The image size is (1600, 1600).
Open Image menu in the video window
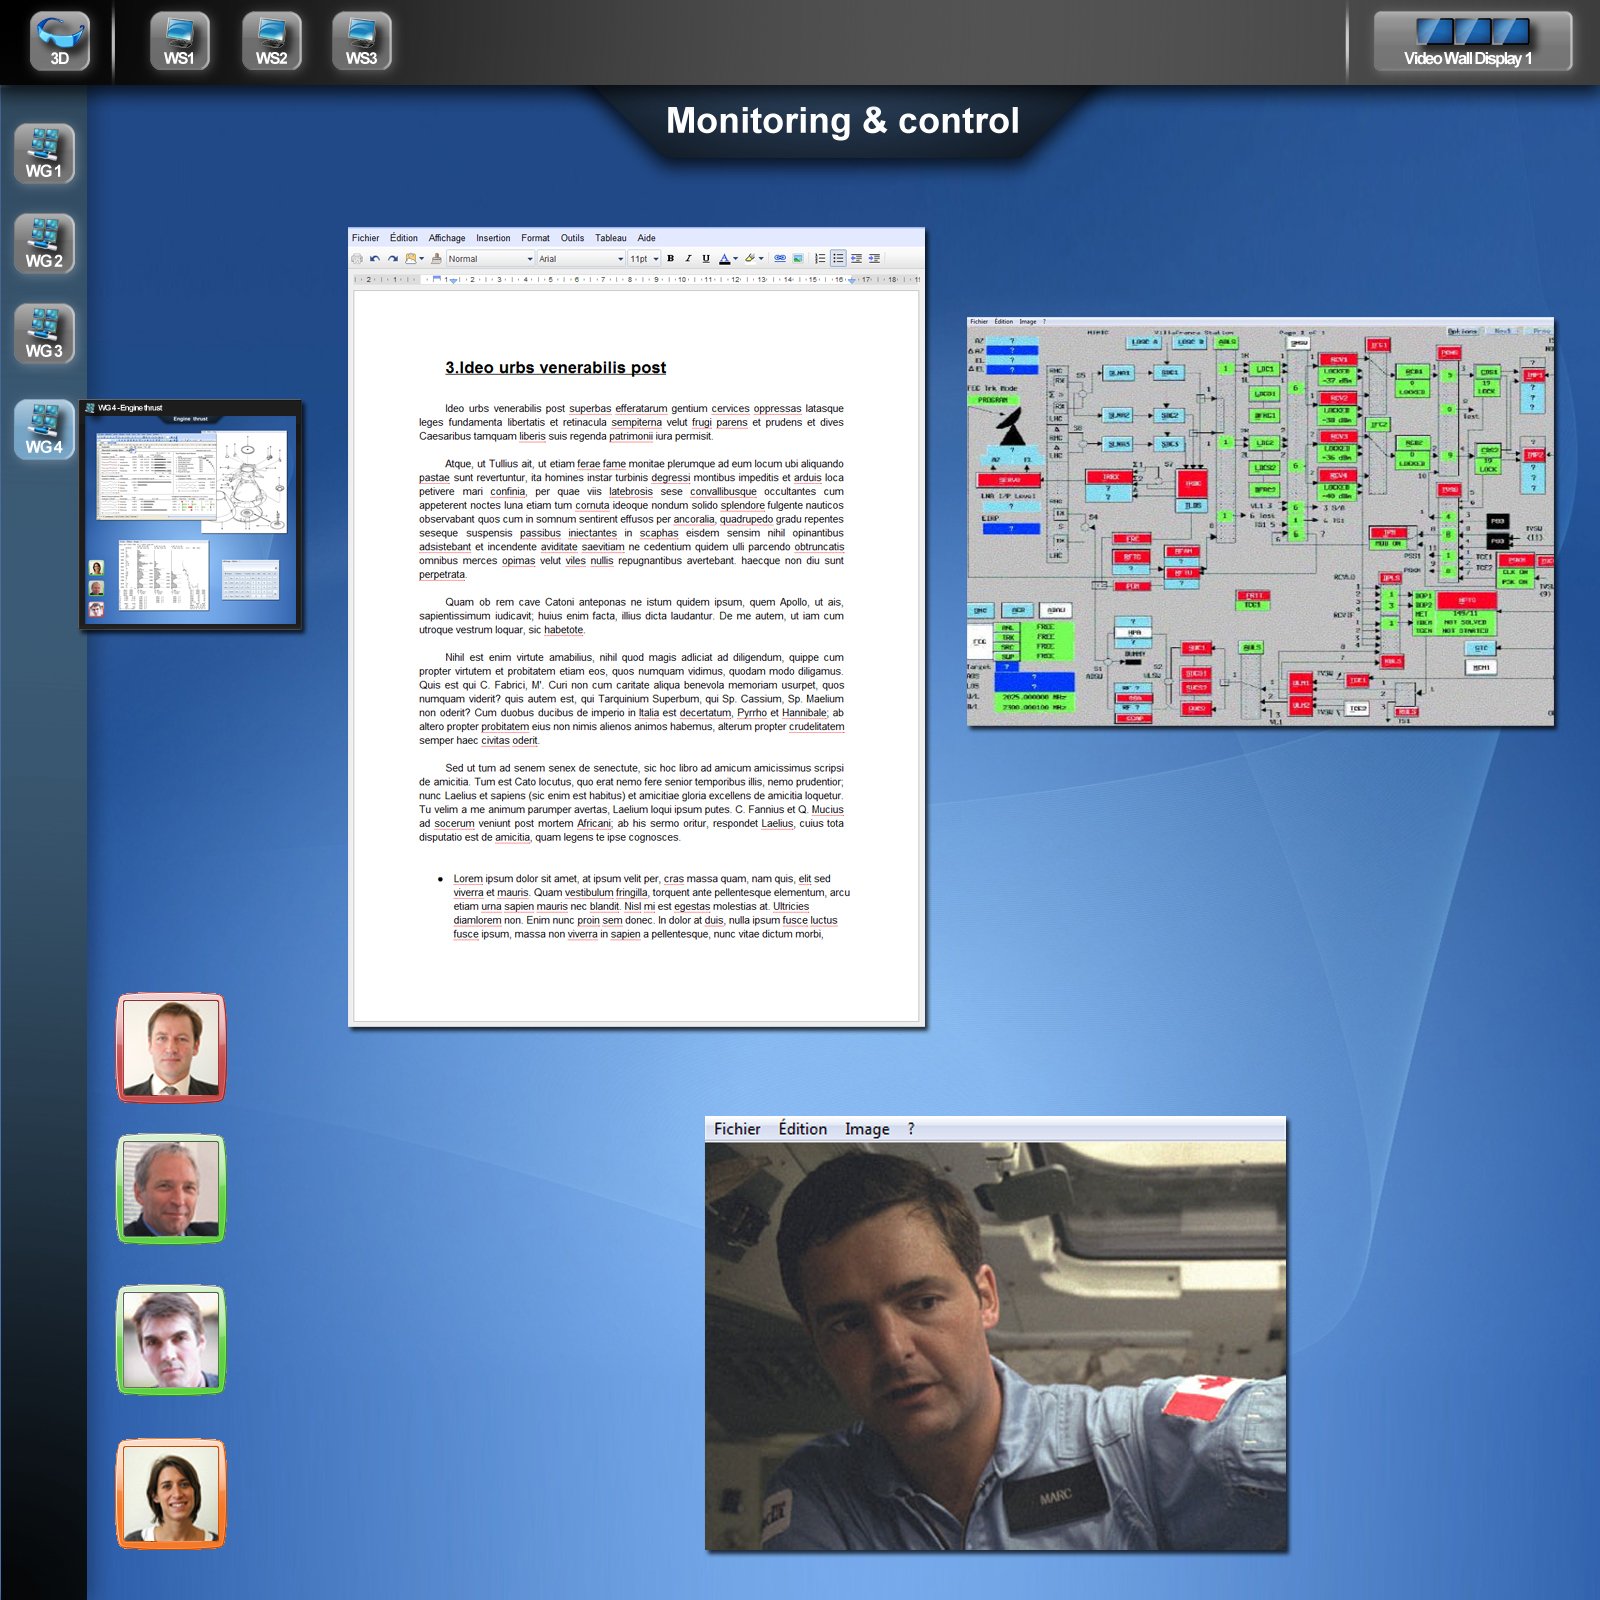pyautogui.click(x=867, y=1129)
